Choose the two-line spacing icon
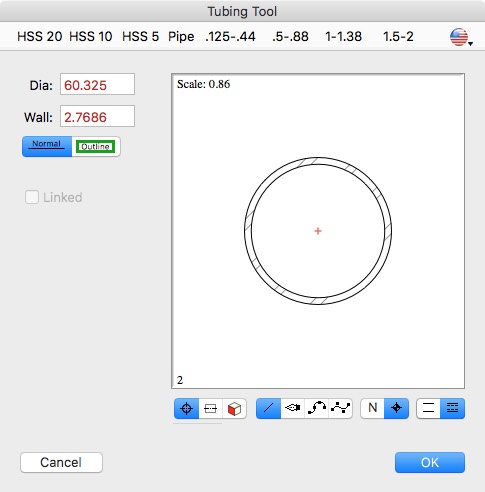Image resolution: width=485 pixels, height=492 pixels. coord(428,408)
